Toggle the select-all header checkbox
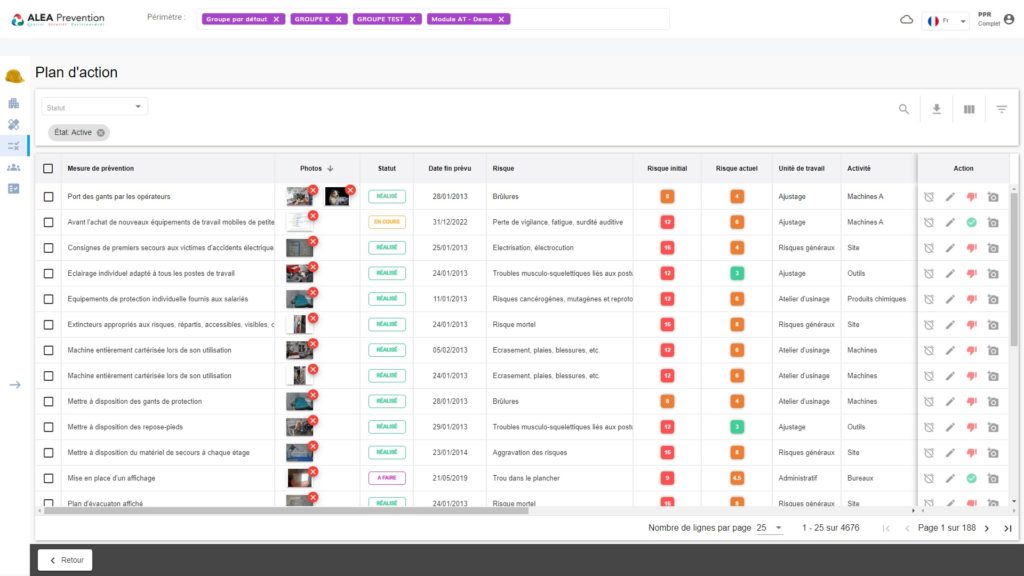 click(x=48, y=168)
